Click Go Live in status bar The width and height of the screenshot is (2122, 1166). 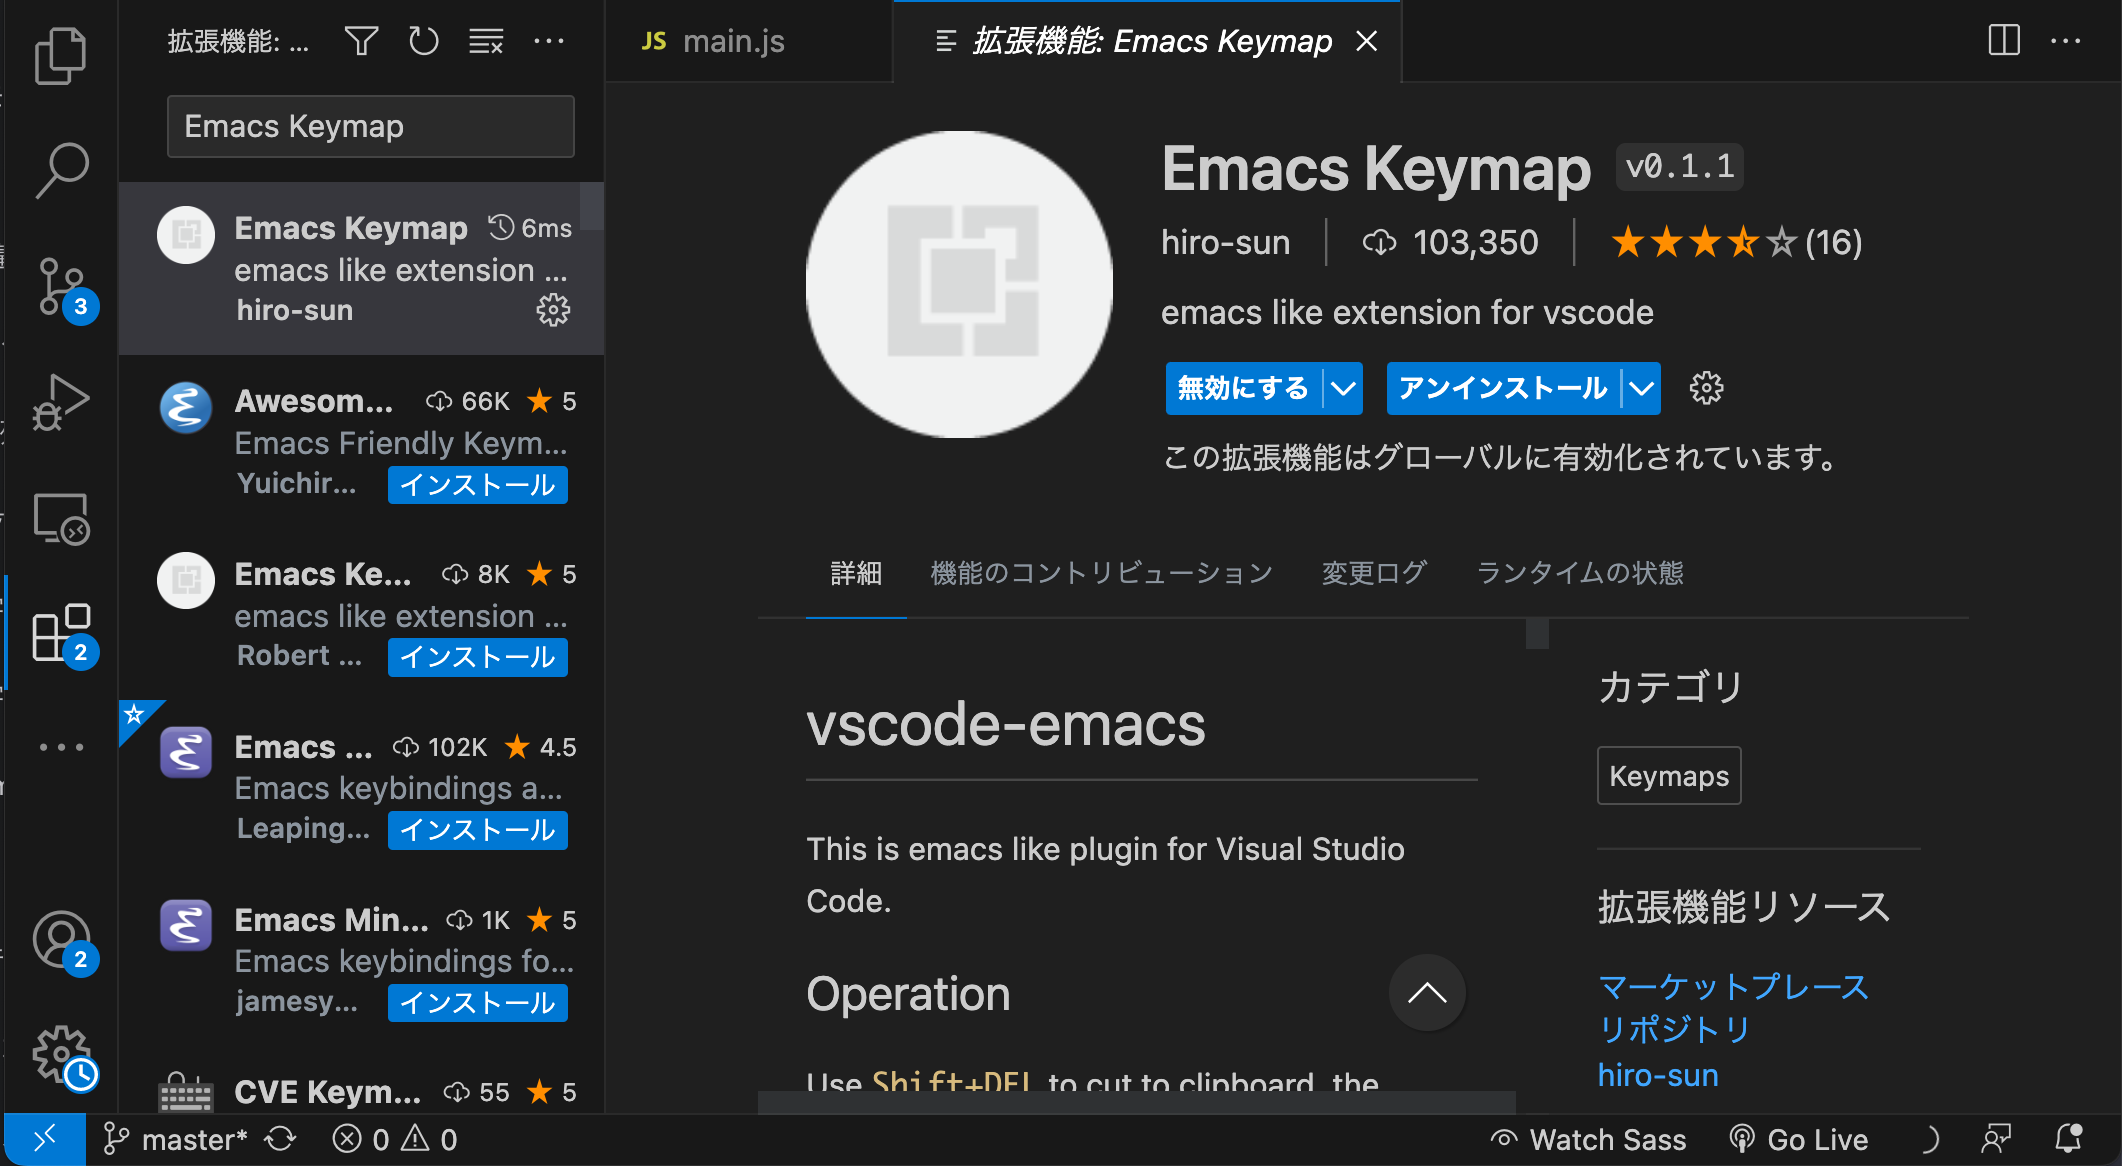click(x=1799, y=1139)
